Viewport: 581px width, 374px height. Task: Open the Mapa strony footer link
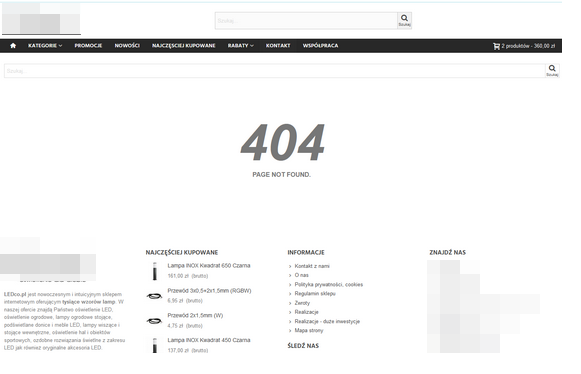(309, 330)
